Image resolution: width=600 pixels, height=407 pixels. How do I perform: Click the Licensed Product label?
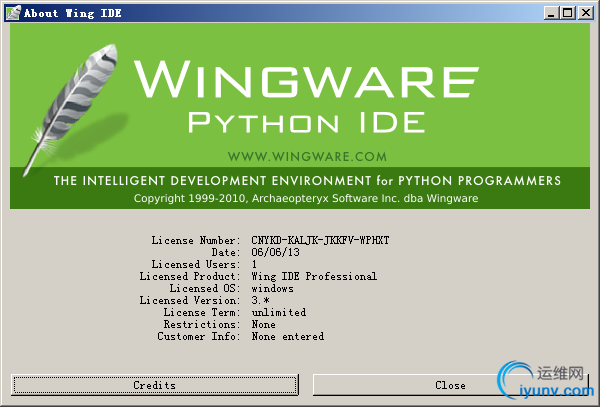tap(190, 276)
